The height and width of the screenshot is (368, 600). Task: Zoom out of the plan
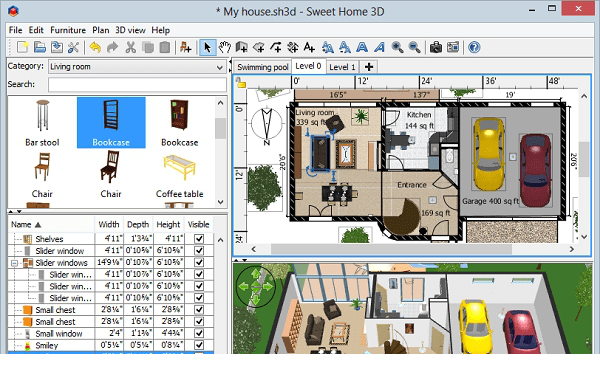click(x=414, y=47)
